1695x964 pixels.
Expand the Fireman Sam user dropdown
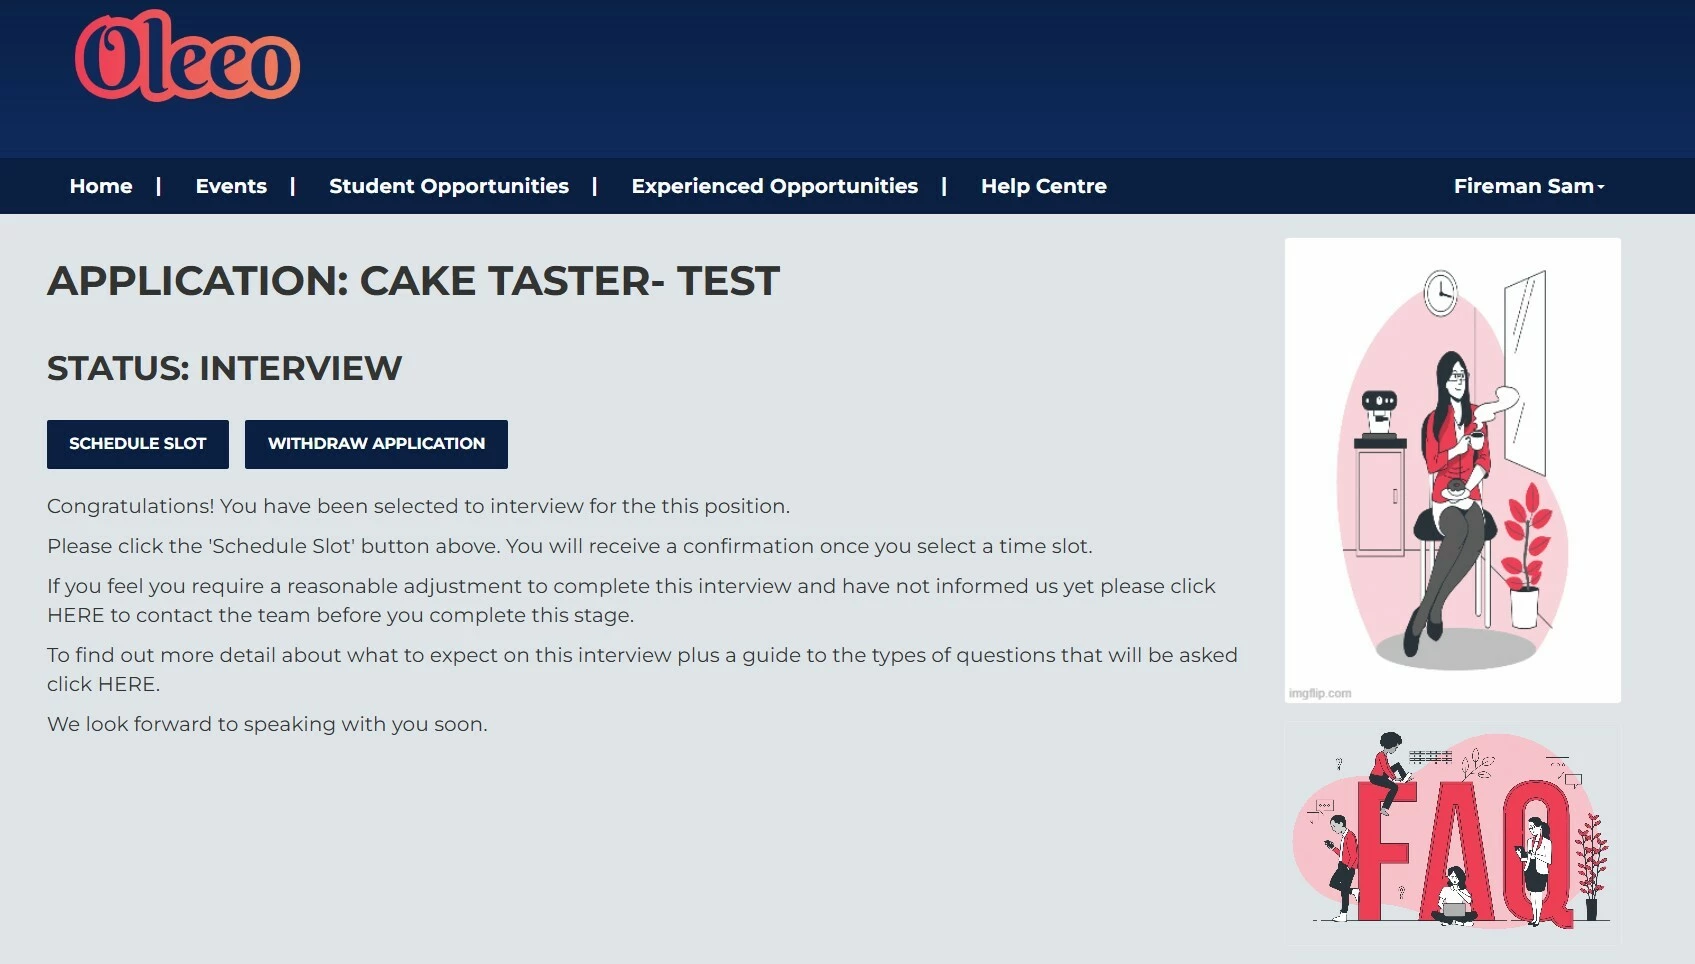coord(1528,186)
